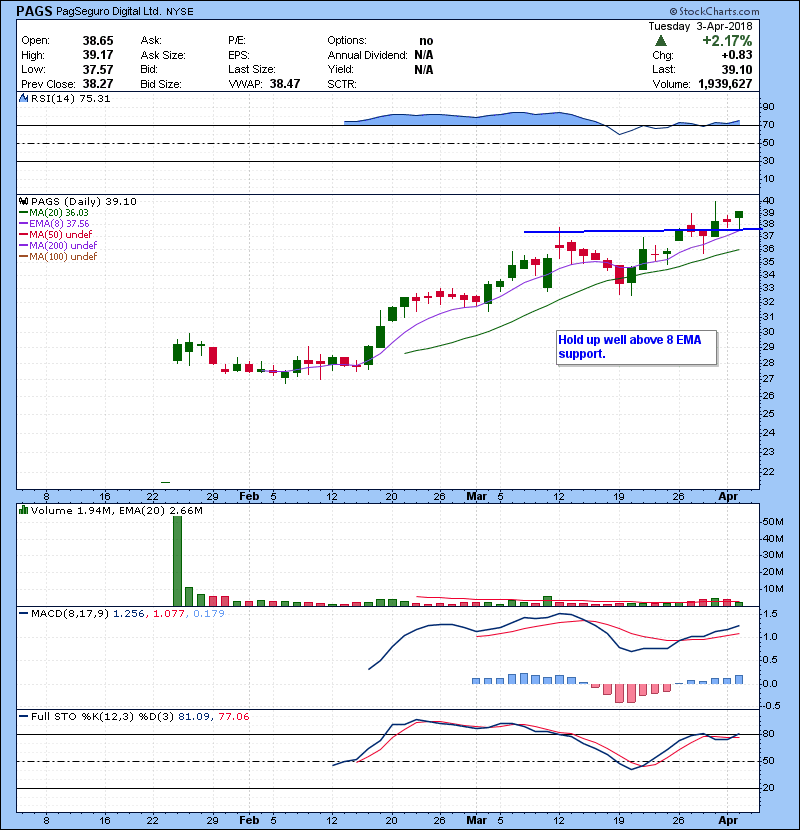Click the Mar label on the price-panel date axis

point(477,497)
